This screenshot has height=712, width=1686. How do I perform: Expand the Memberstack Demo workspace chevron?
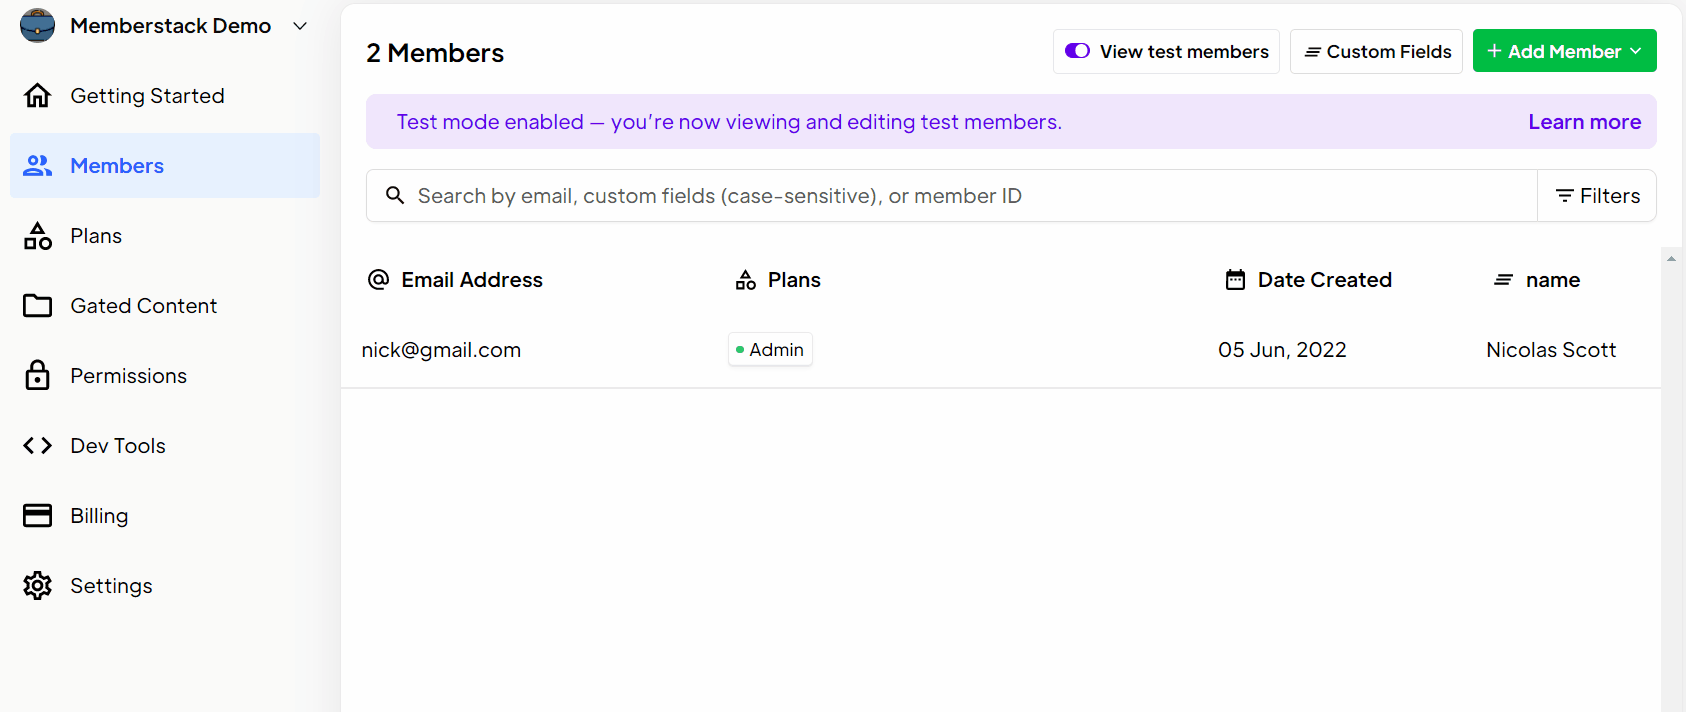300,26
